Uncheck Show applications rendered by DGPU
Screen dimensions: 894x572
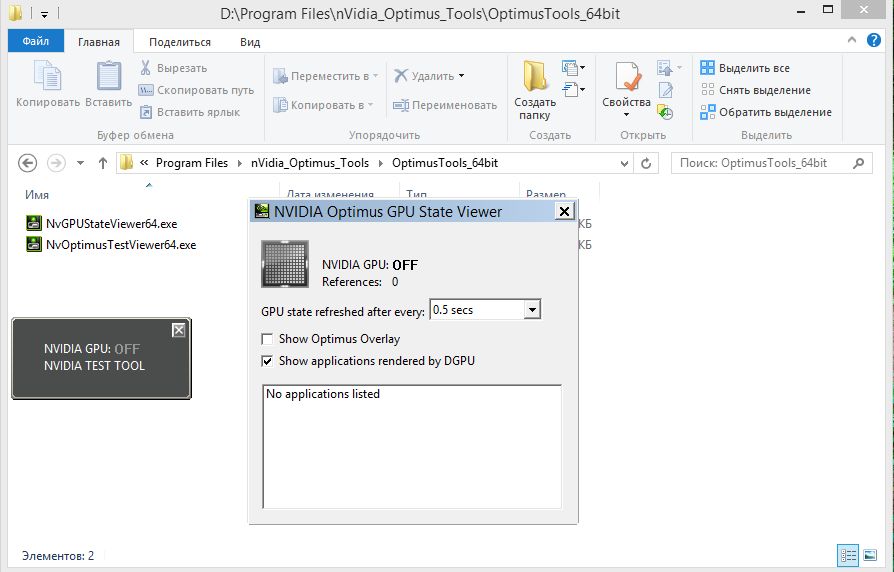pos(267,361)
